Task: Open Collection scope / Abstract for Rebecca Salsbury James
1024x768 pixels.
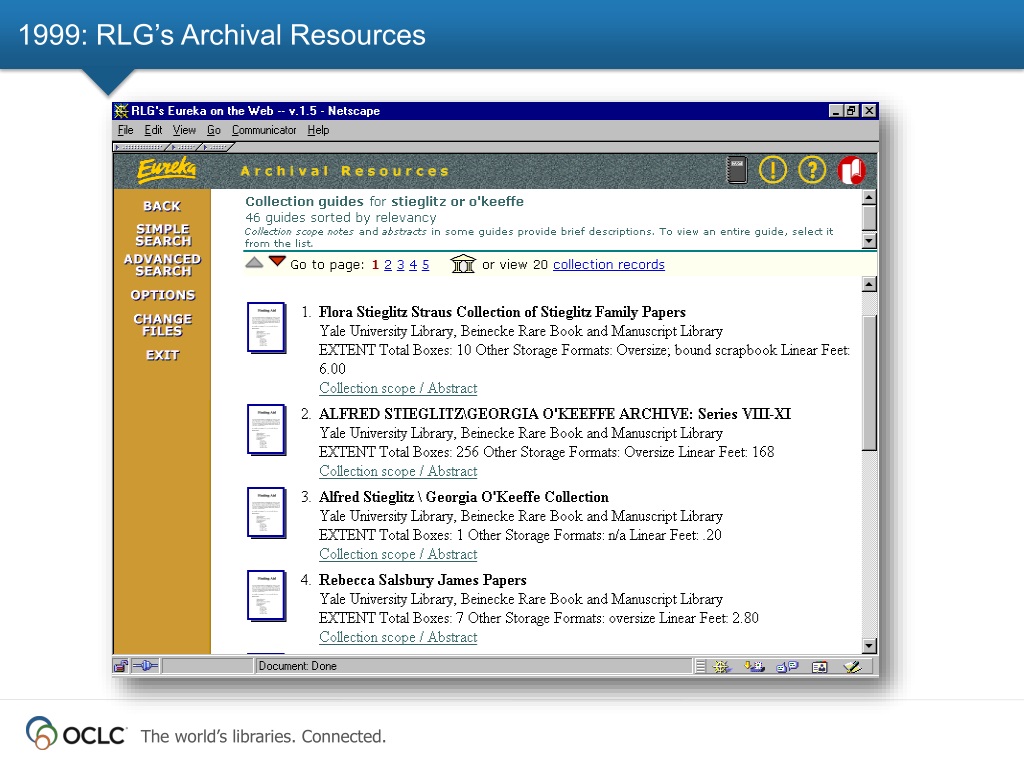Action: 398,637
